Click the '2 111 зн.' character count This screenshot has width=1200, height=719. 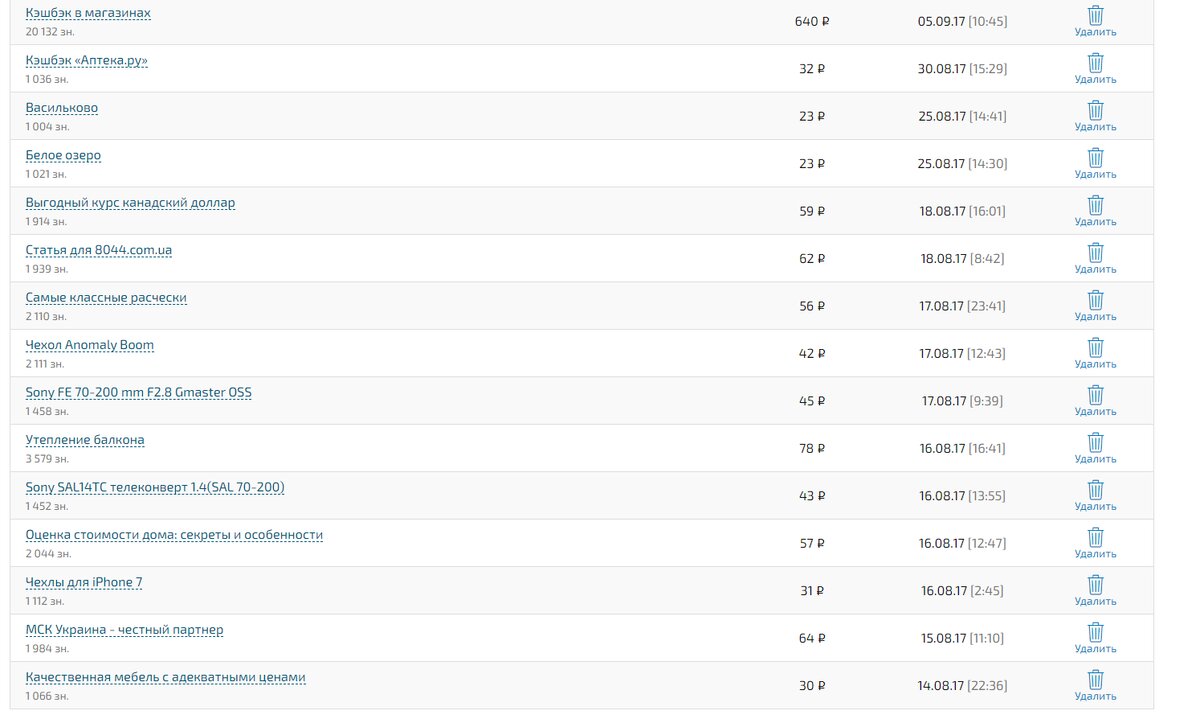click(x=46, y=364)
